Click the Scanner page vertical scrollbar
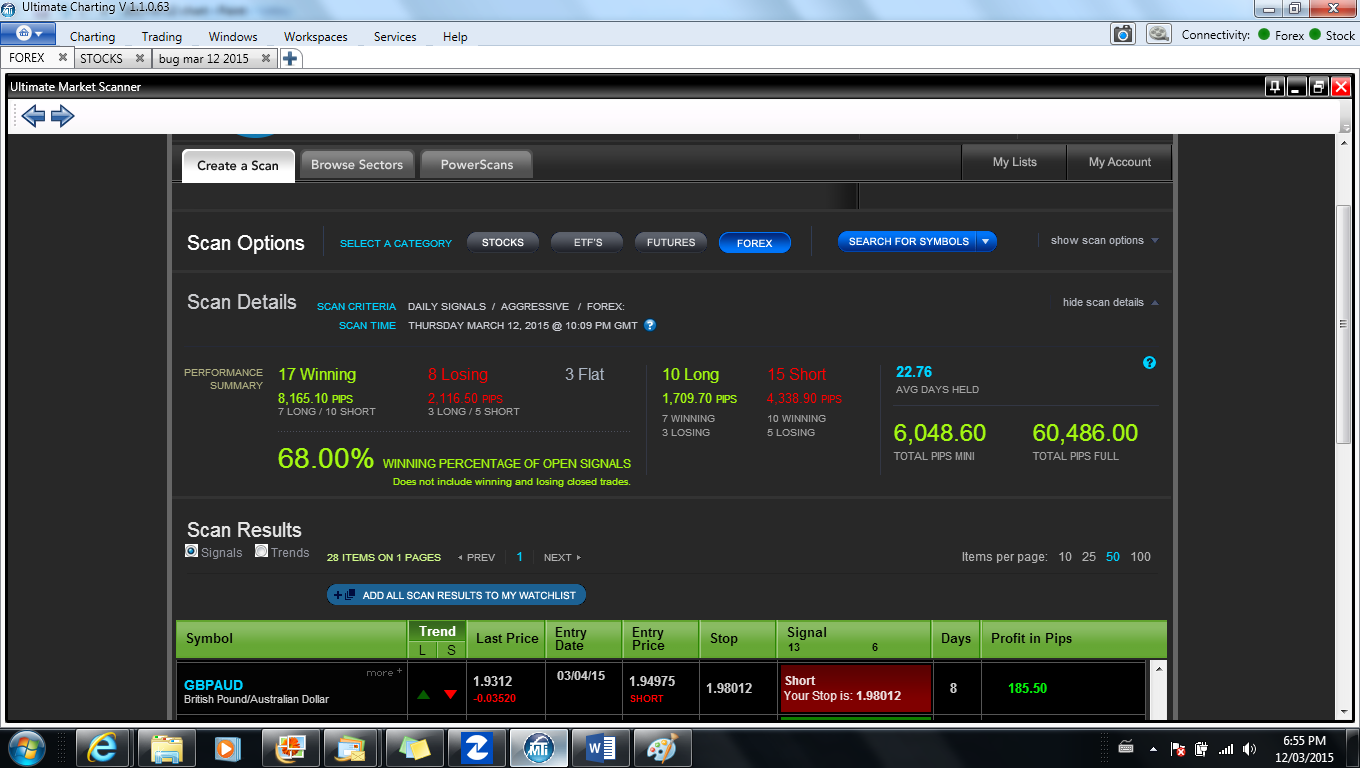Screen dimensions: 1360x768 click(1343, 323)
